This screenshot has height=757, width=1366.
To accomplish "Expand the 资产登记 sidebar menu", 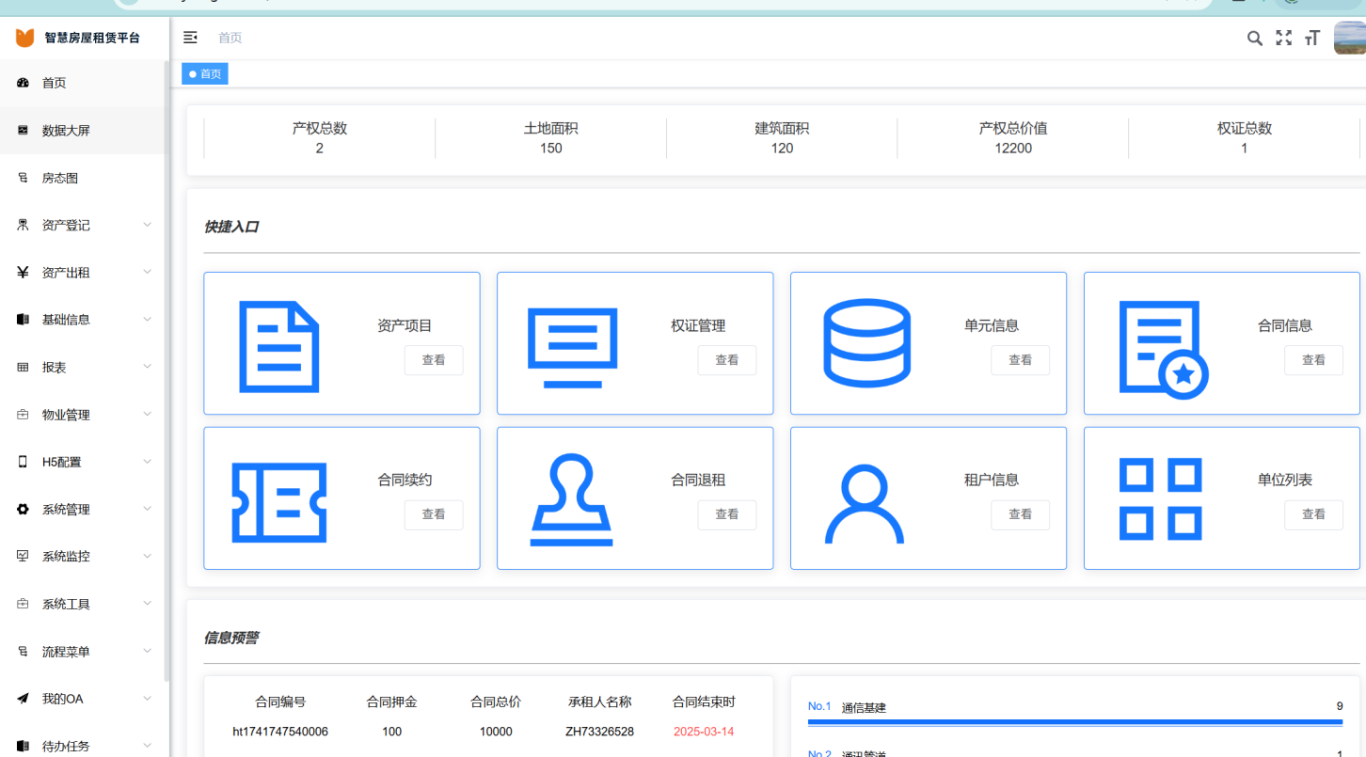I will [x=60, y=225].
